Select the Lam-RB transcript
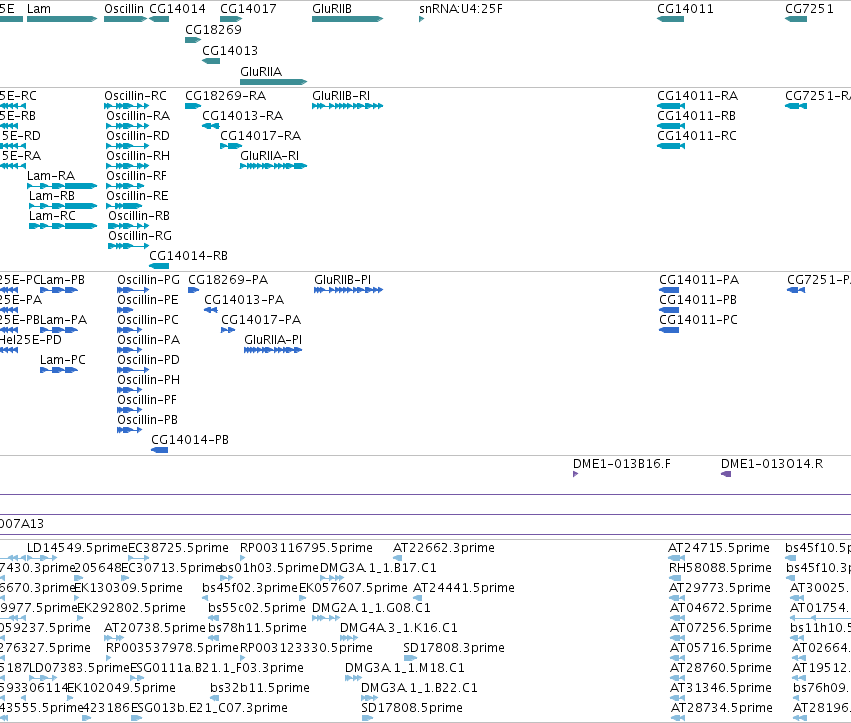The image size is (851, 723). click(63, 206)
